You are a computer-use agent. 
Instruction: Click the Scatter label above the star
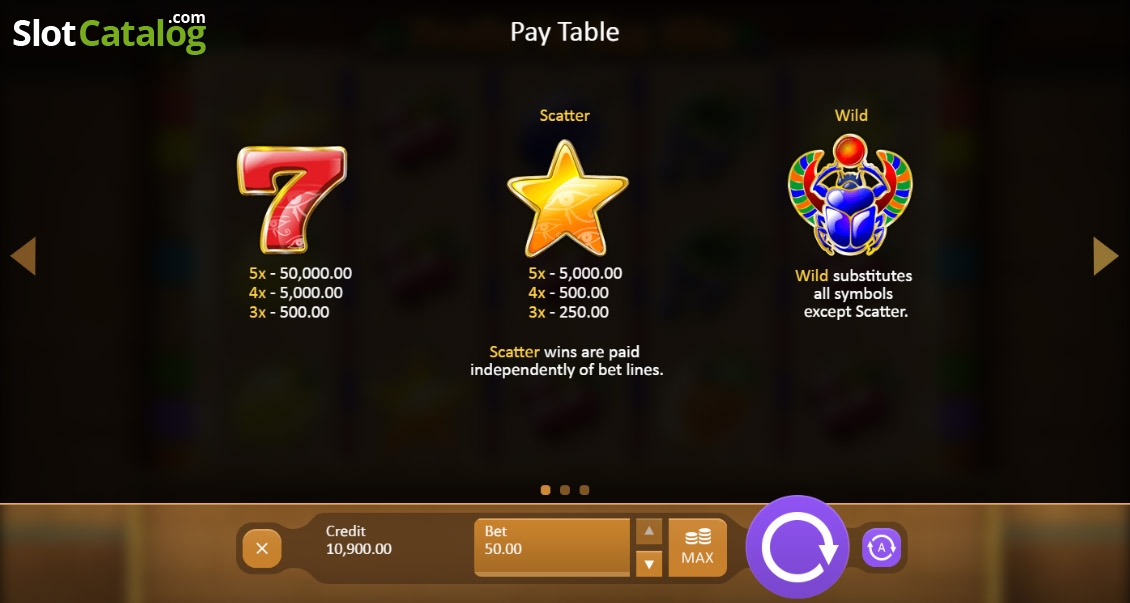[x=565, y=115]
